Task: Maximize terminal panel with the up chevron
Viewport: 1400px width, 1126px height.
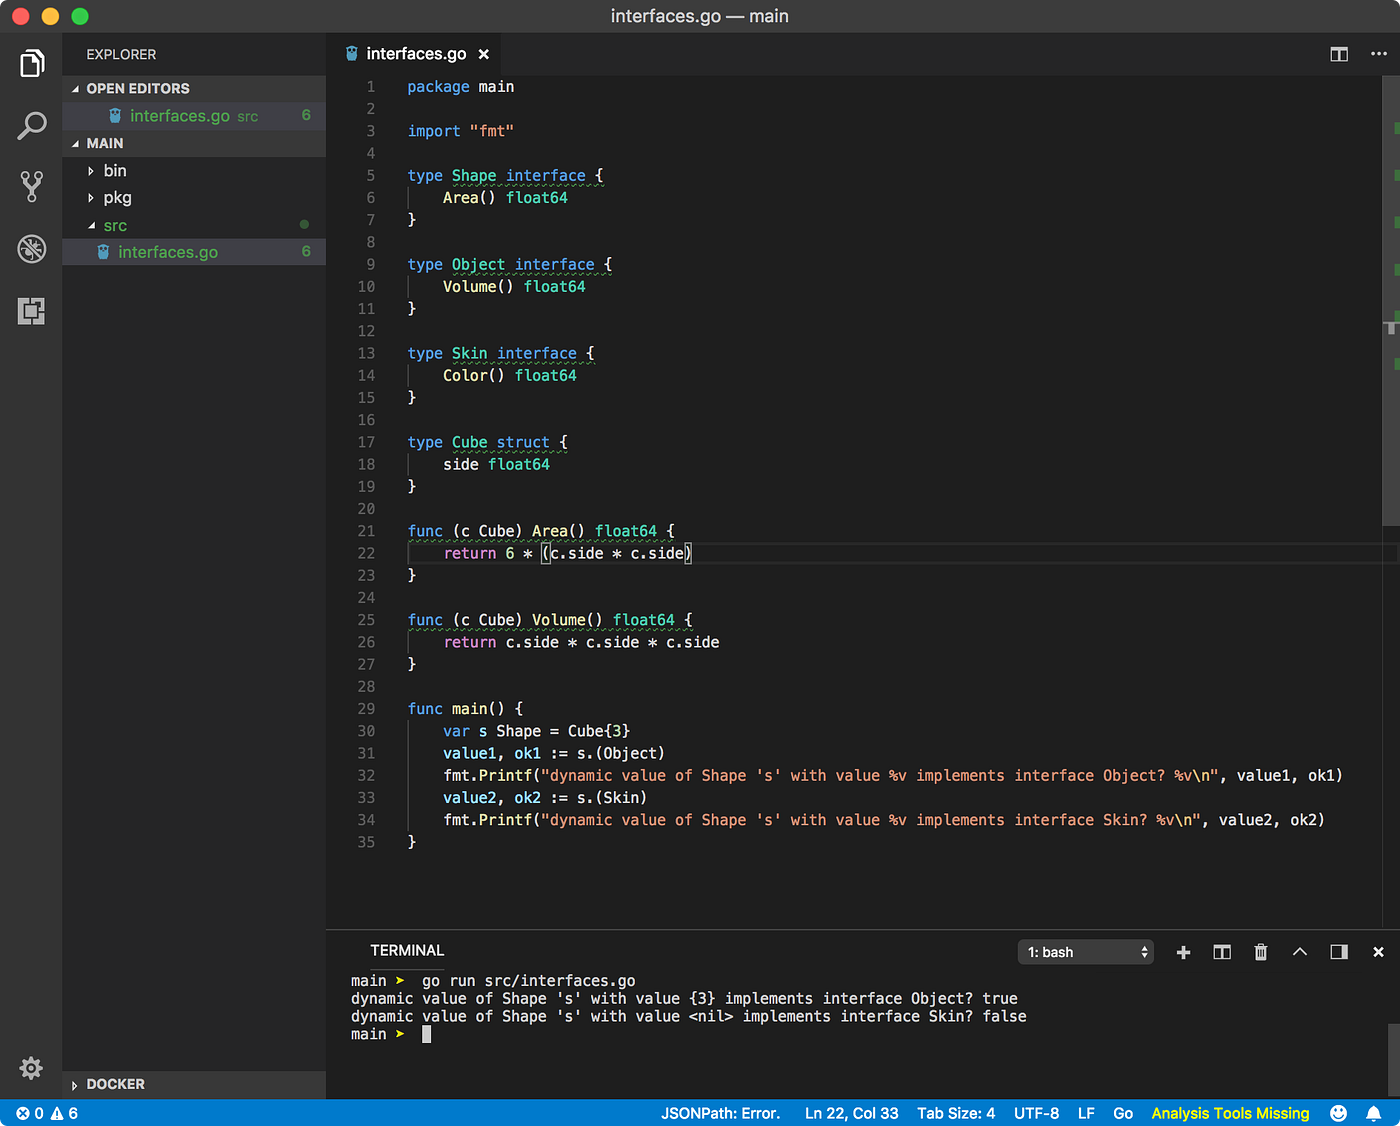Action: point(1300,952)
